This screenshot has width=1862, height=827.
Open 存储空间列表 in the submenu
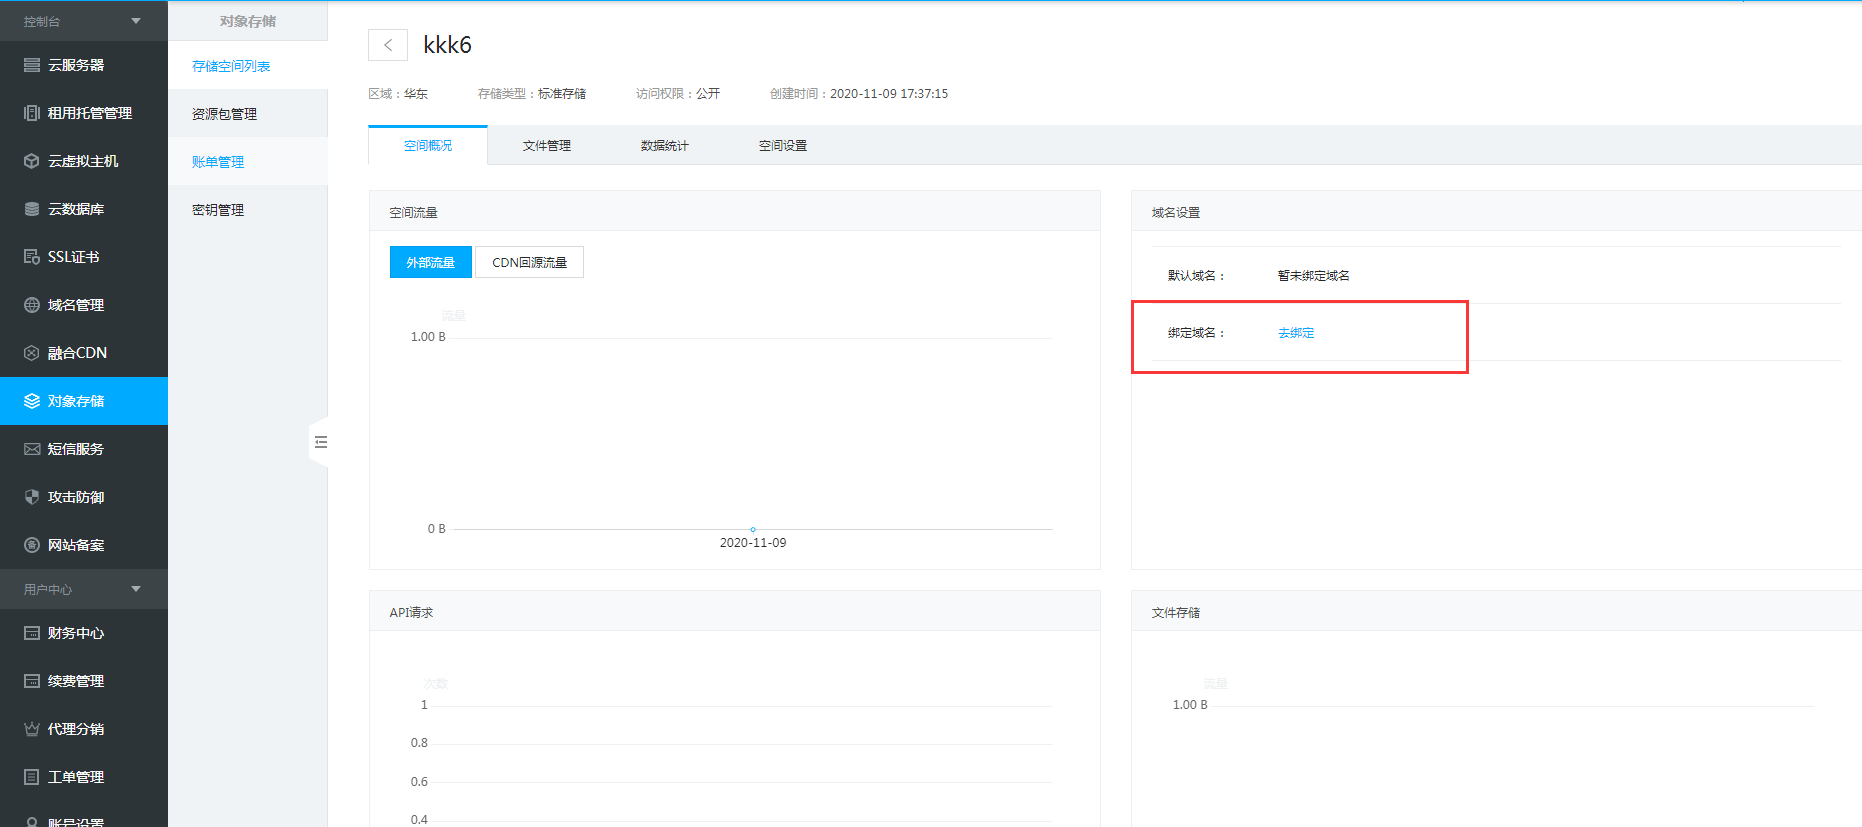[231, 66]
